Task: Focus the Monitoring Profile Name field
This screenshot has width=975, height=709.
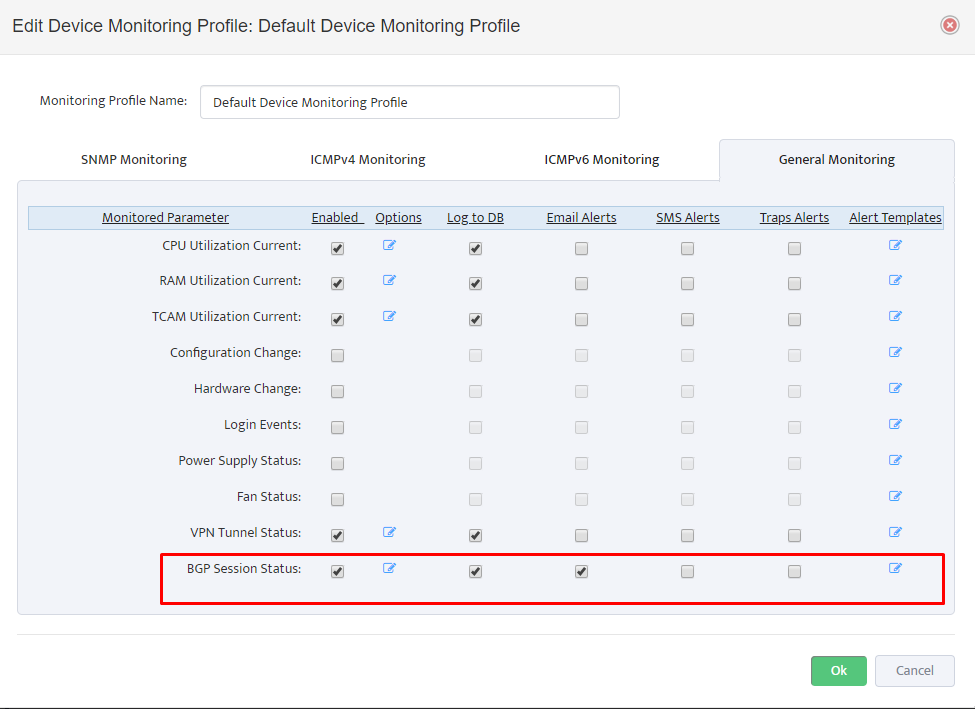Action: pos(410,102)
